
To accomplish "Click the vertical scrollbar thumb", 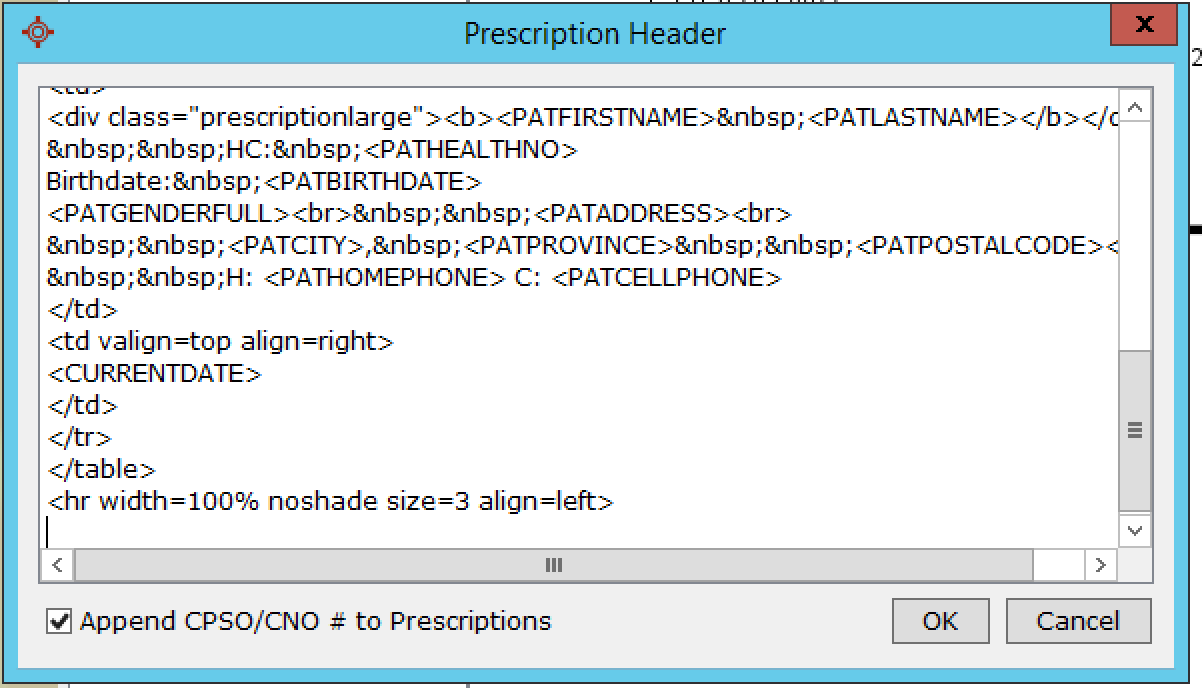I will coord(1135,430).
